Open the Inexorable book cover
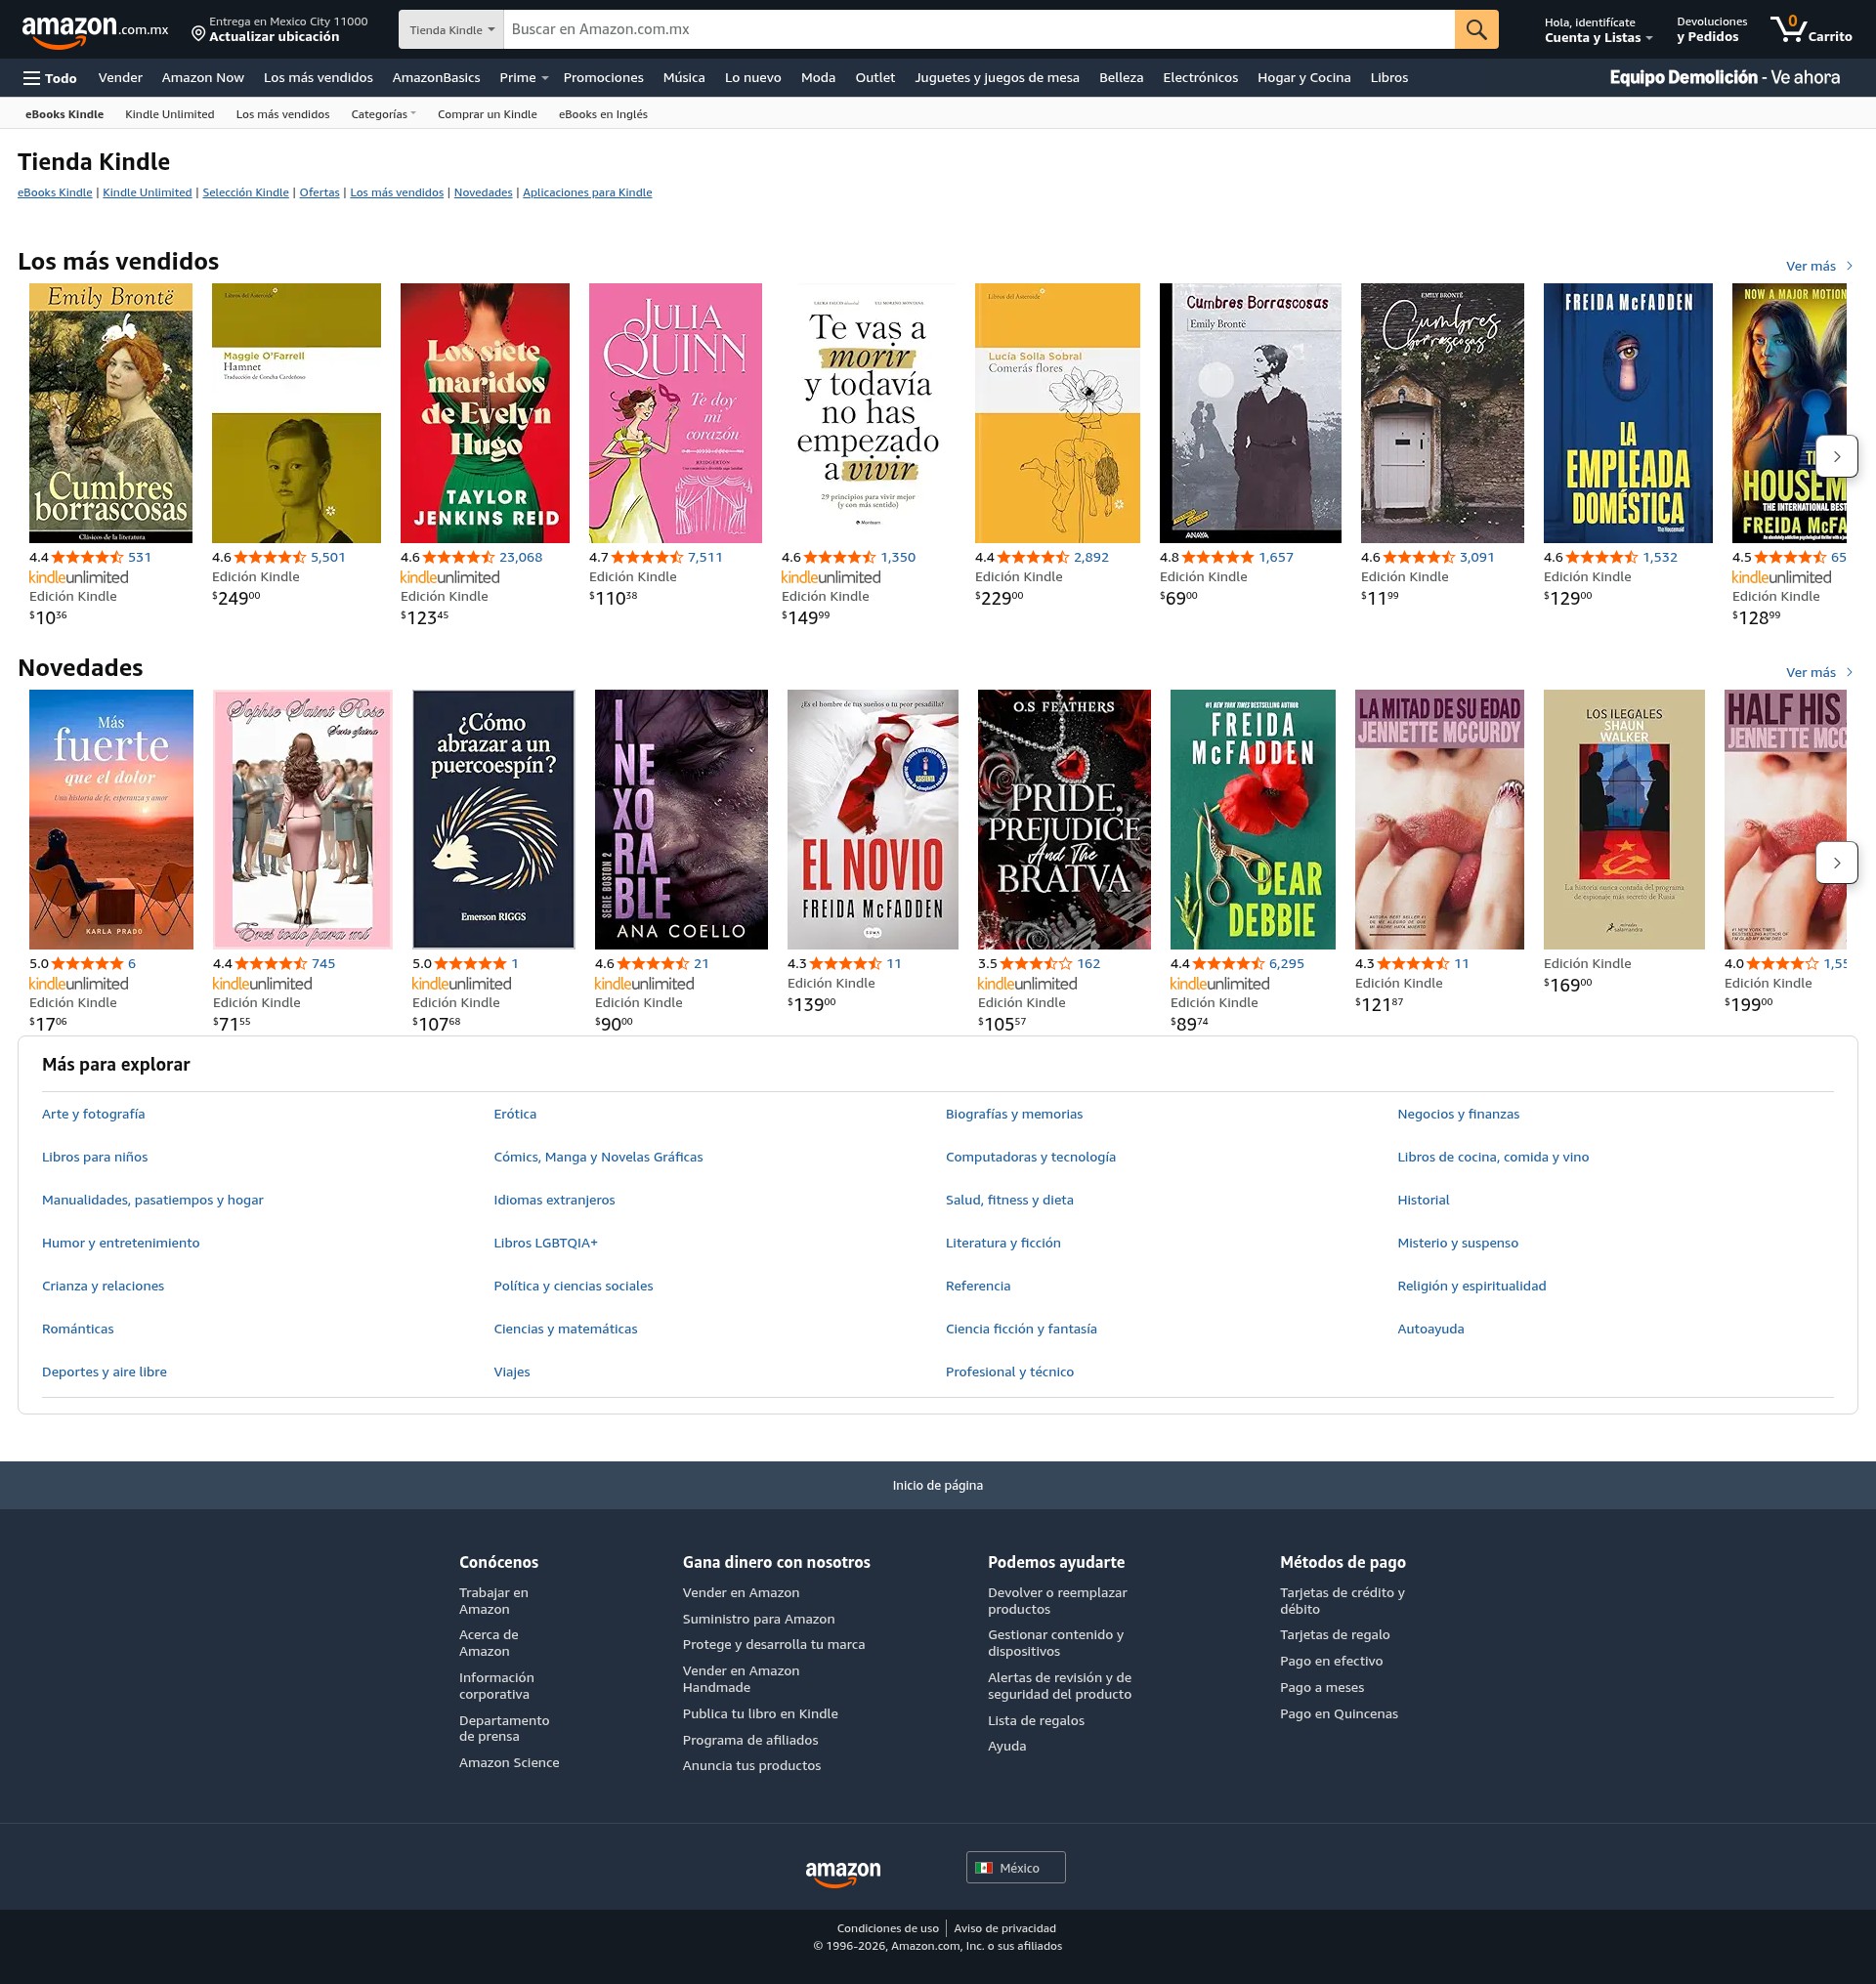Image resolution: width=1876 pixels, height=1984 pixels. 681,819
